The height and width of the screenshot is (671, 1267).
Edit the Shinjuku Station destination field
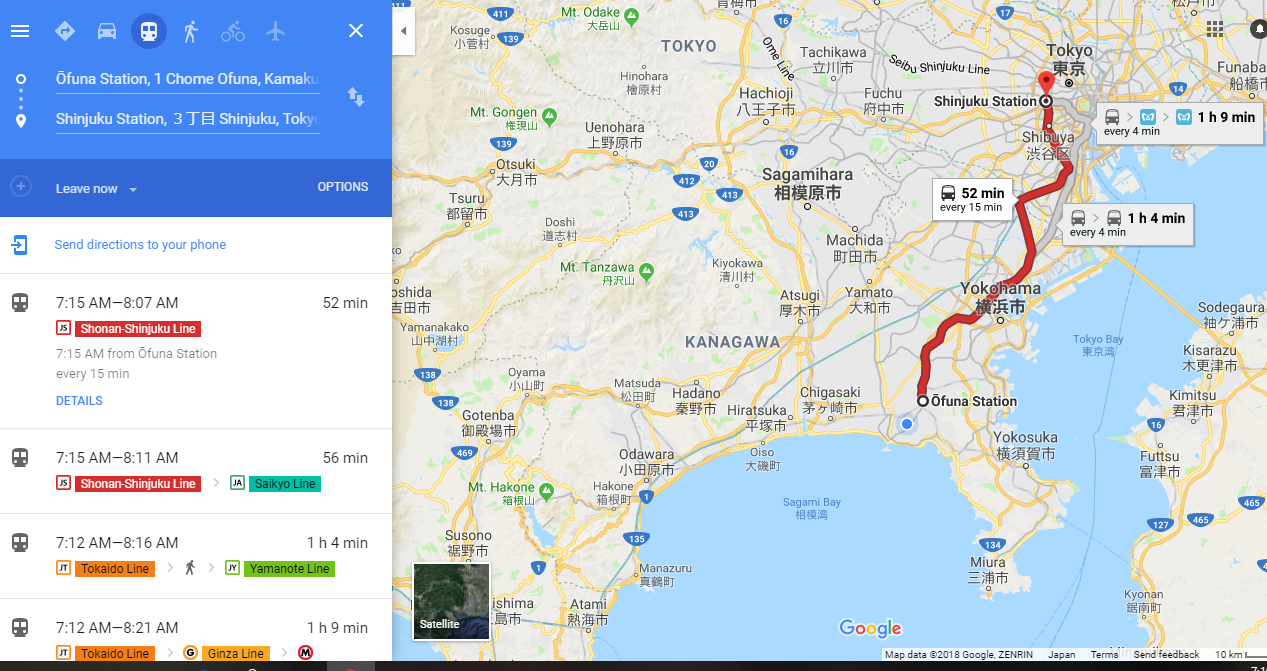(187, 119)
